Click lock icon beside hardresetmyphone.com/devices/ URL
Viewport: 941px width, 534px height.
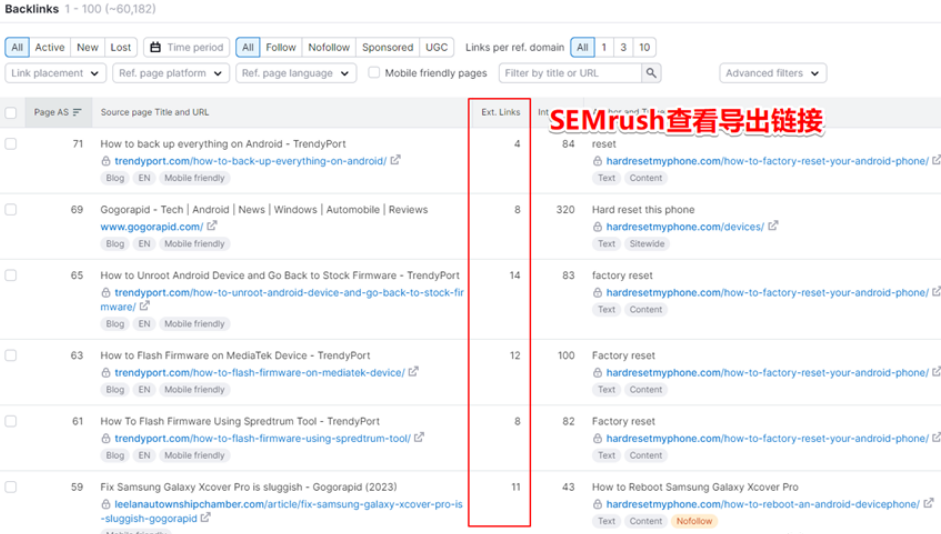[x=597, y=227]
